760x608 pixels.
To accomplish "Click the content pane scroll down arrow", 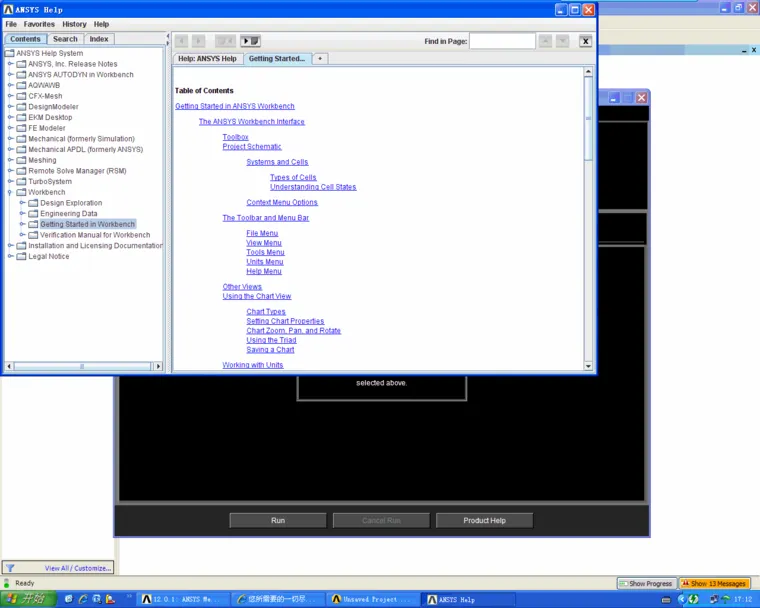I will coord(588,366).
